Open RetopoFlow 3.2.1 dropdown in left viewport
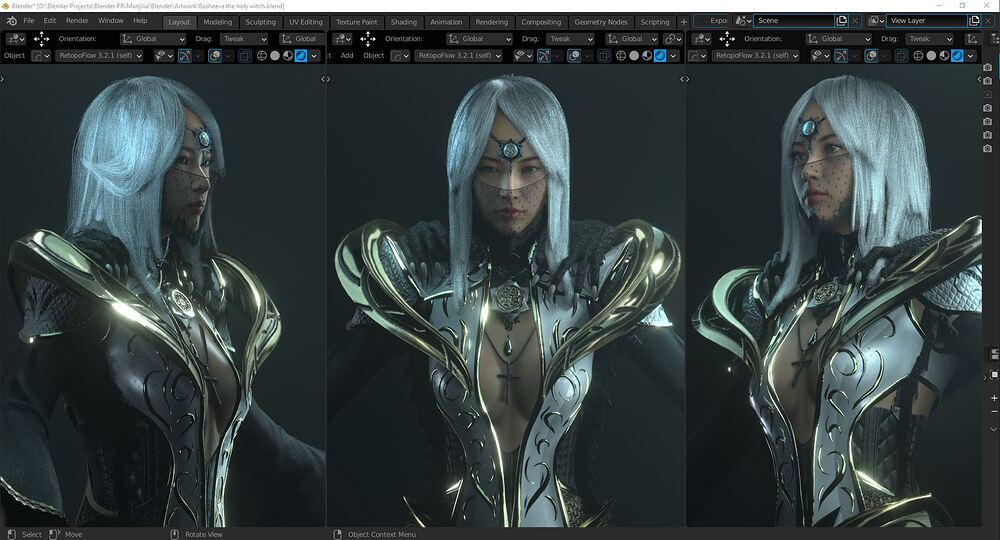This screenshot has width=1000, height=540. [x=100, y=55]
